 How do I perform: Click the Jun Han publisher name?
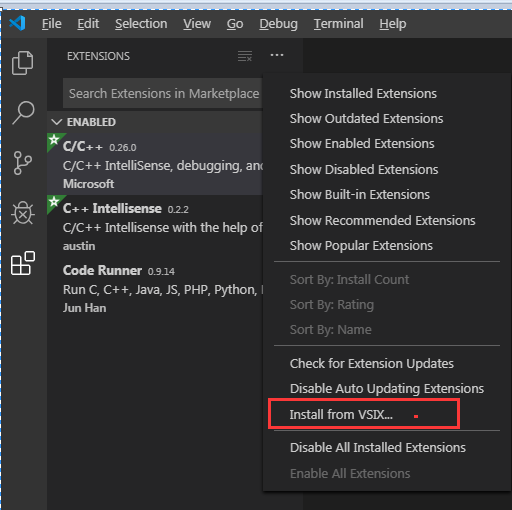[85, 308]
